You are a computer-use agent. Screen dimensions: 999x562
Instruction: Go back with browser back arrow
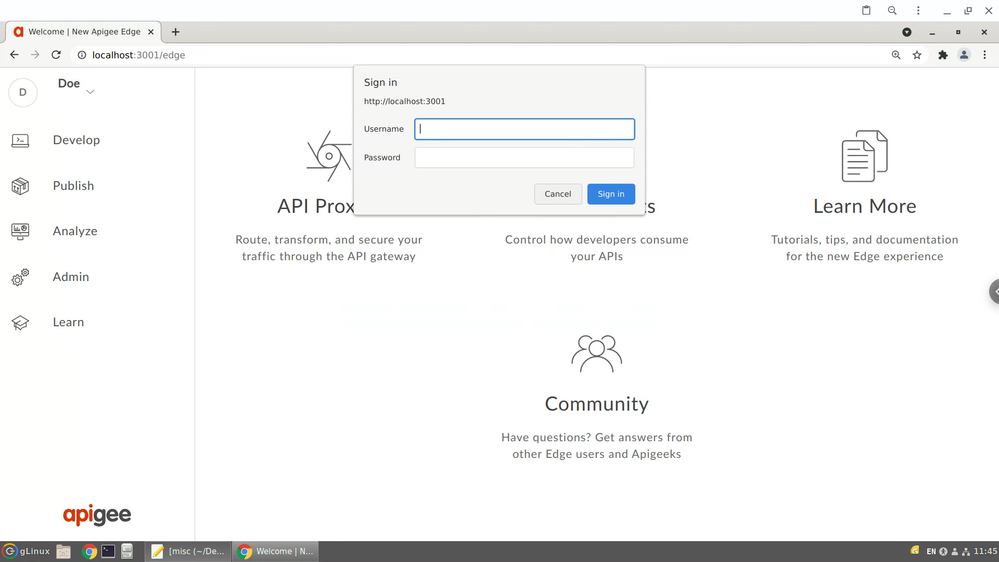pyautogui.click(x=14, y=55)
